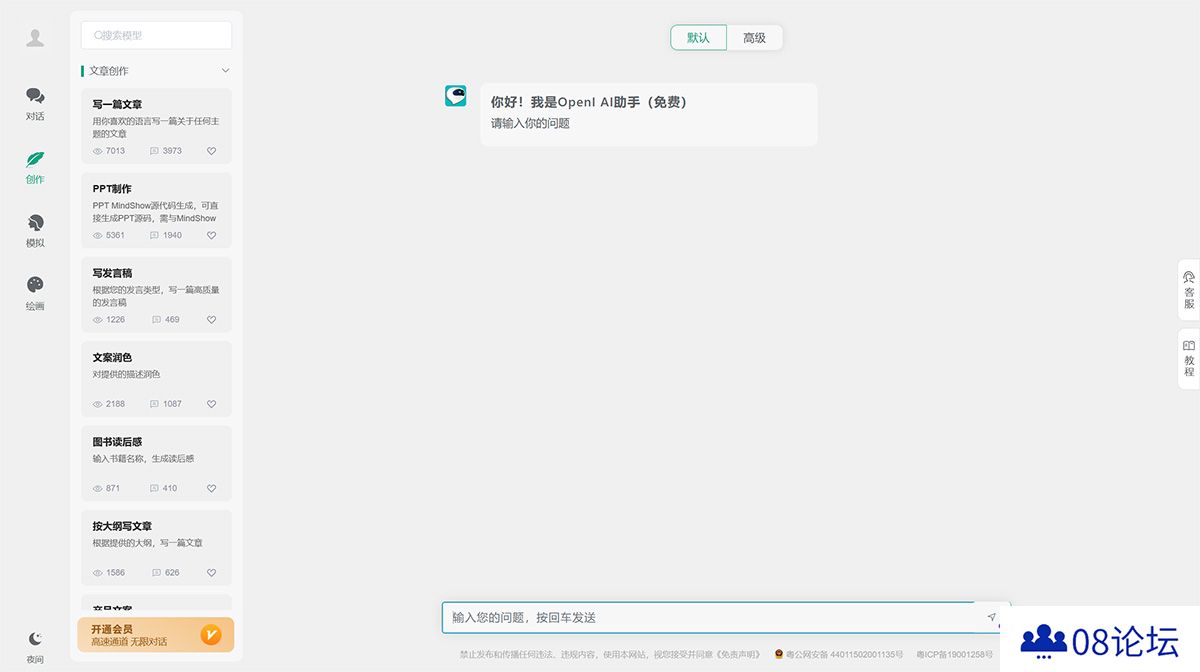The width and height of the screenshot is (1200, 672).
Task: Click the AI assistant avatar icon
Action: (456, 96)
